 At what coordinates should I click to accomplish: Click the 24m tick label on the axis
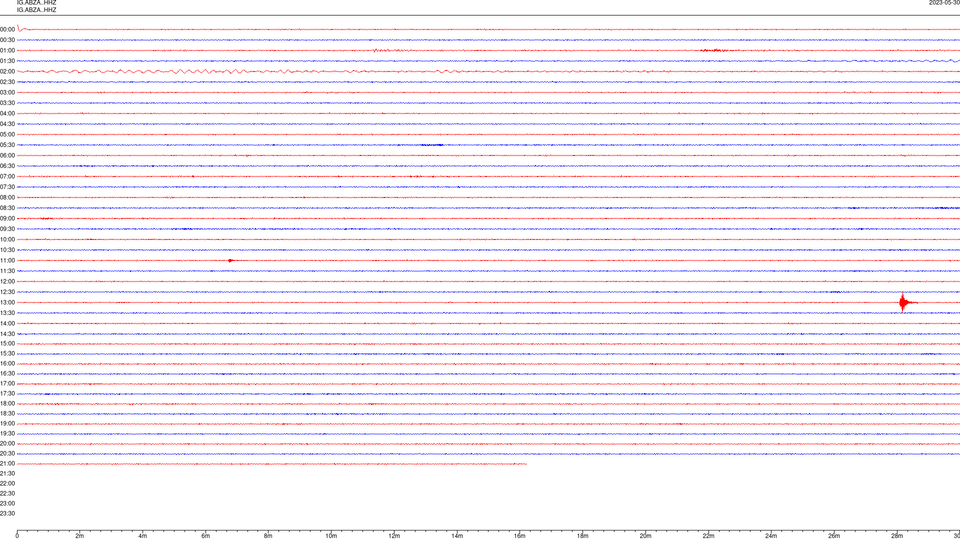click(771, 536)
